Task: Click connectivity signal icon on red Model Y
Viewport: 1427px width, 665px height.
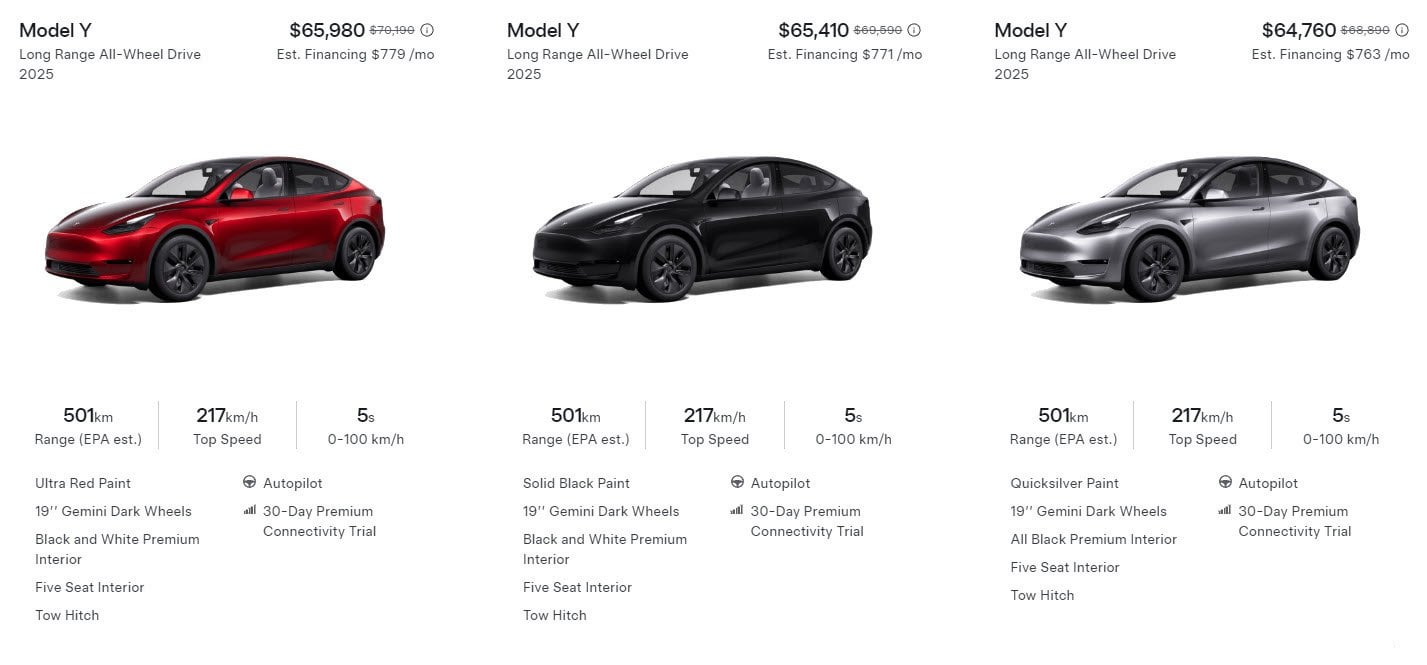Action: pos(250,510)
